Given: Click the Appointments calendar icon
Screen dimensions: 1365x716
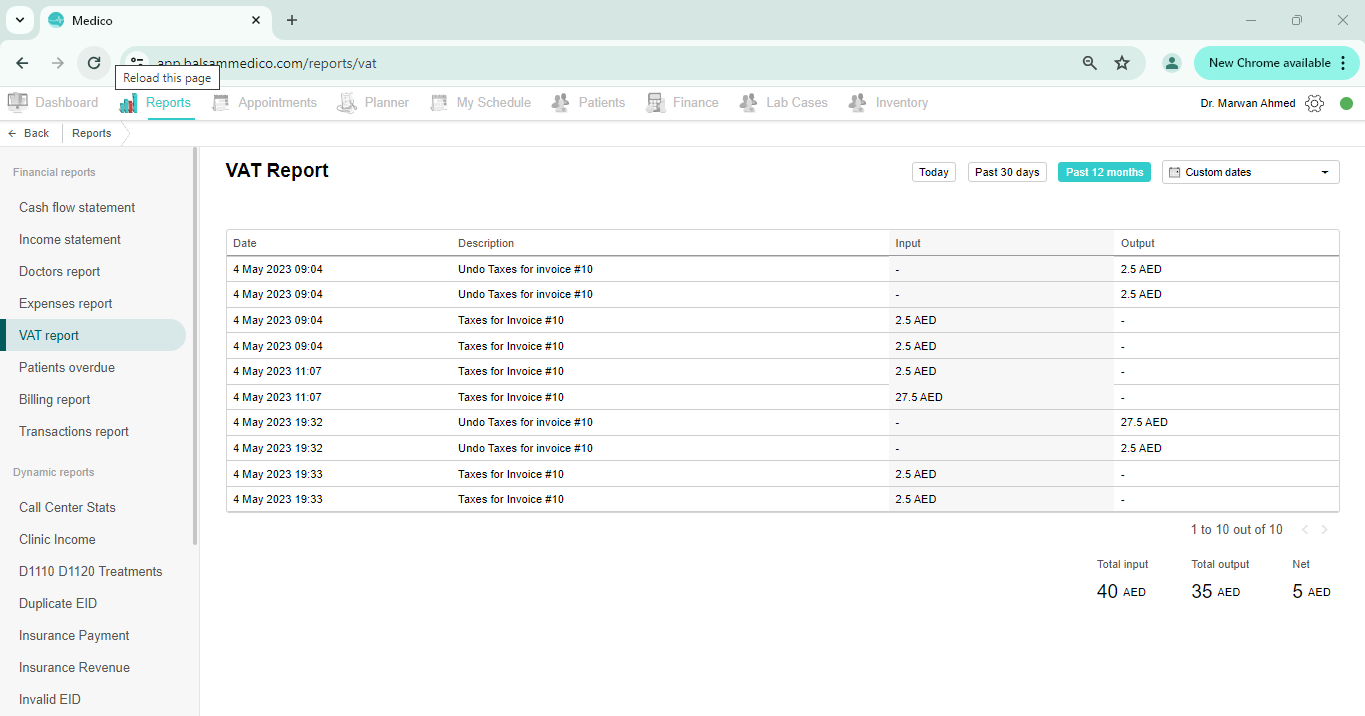Looking at the screenshot, I should point(221,102).
